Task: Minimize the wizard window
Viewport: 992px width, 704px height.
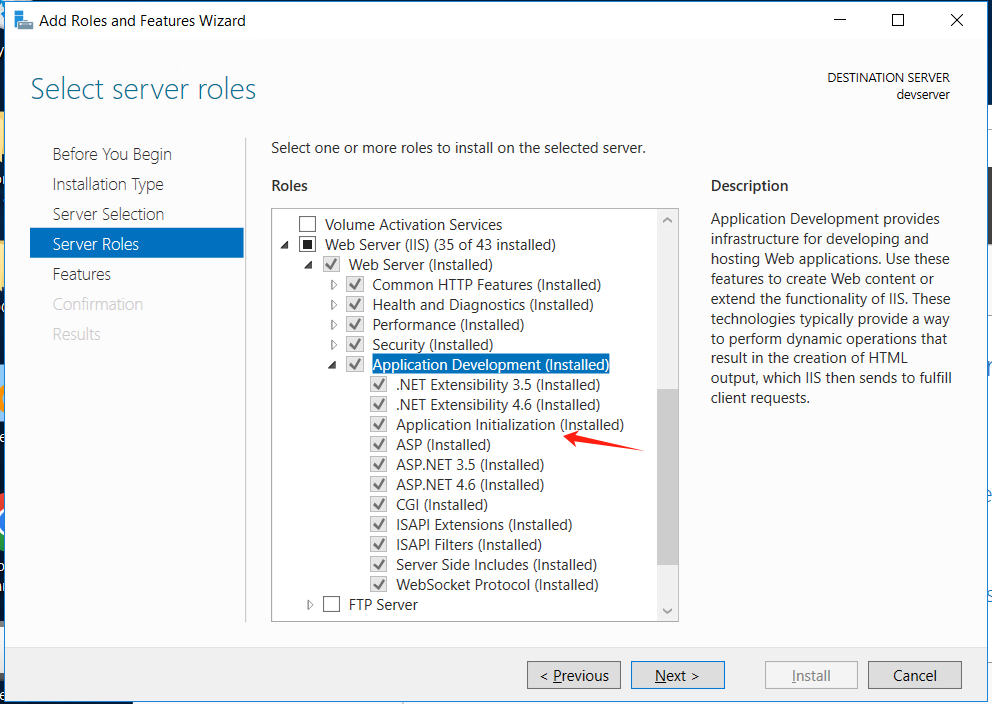Action: point(840,20)
